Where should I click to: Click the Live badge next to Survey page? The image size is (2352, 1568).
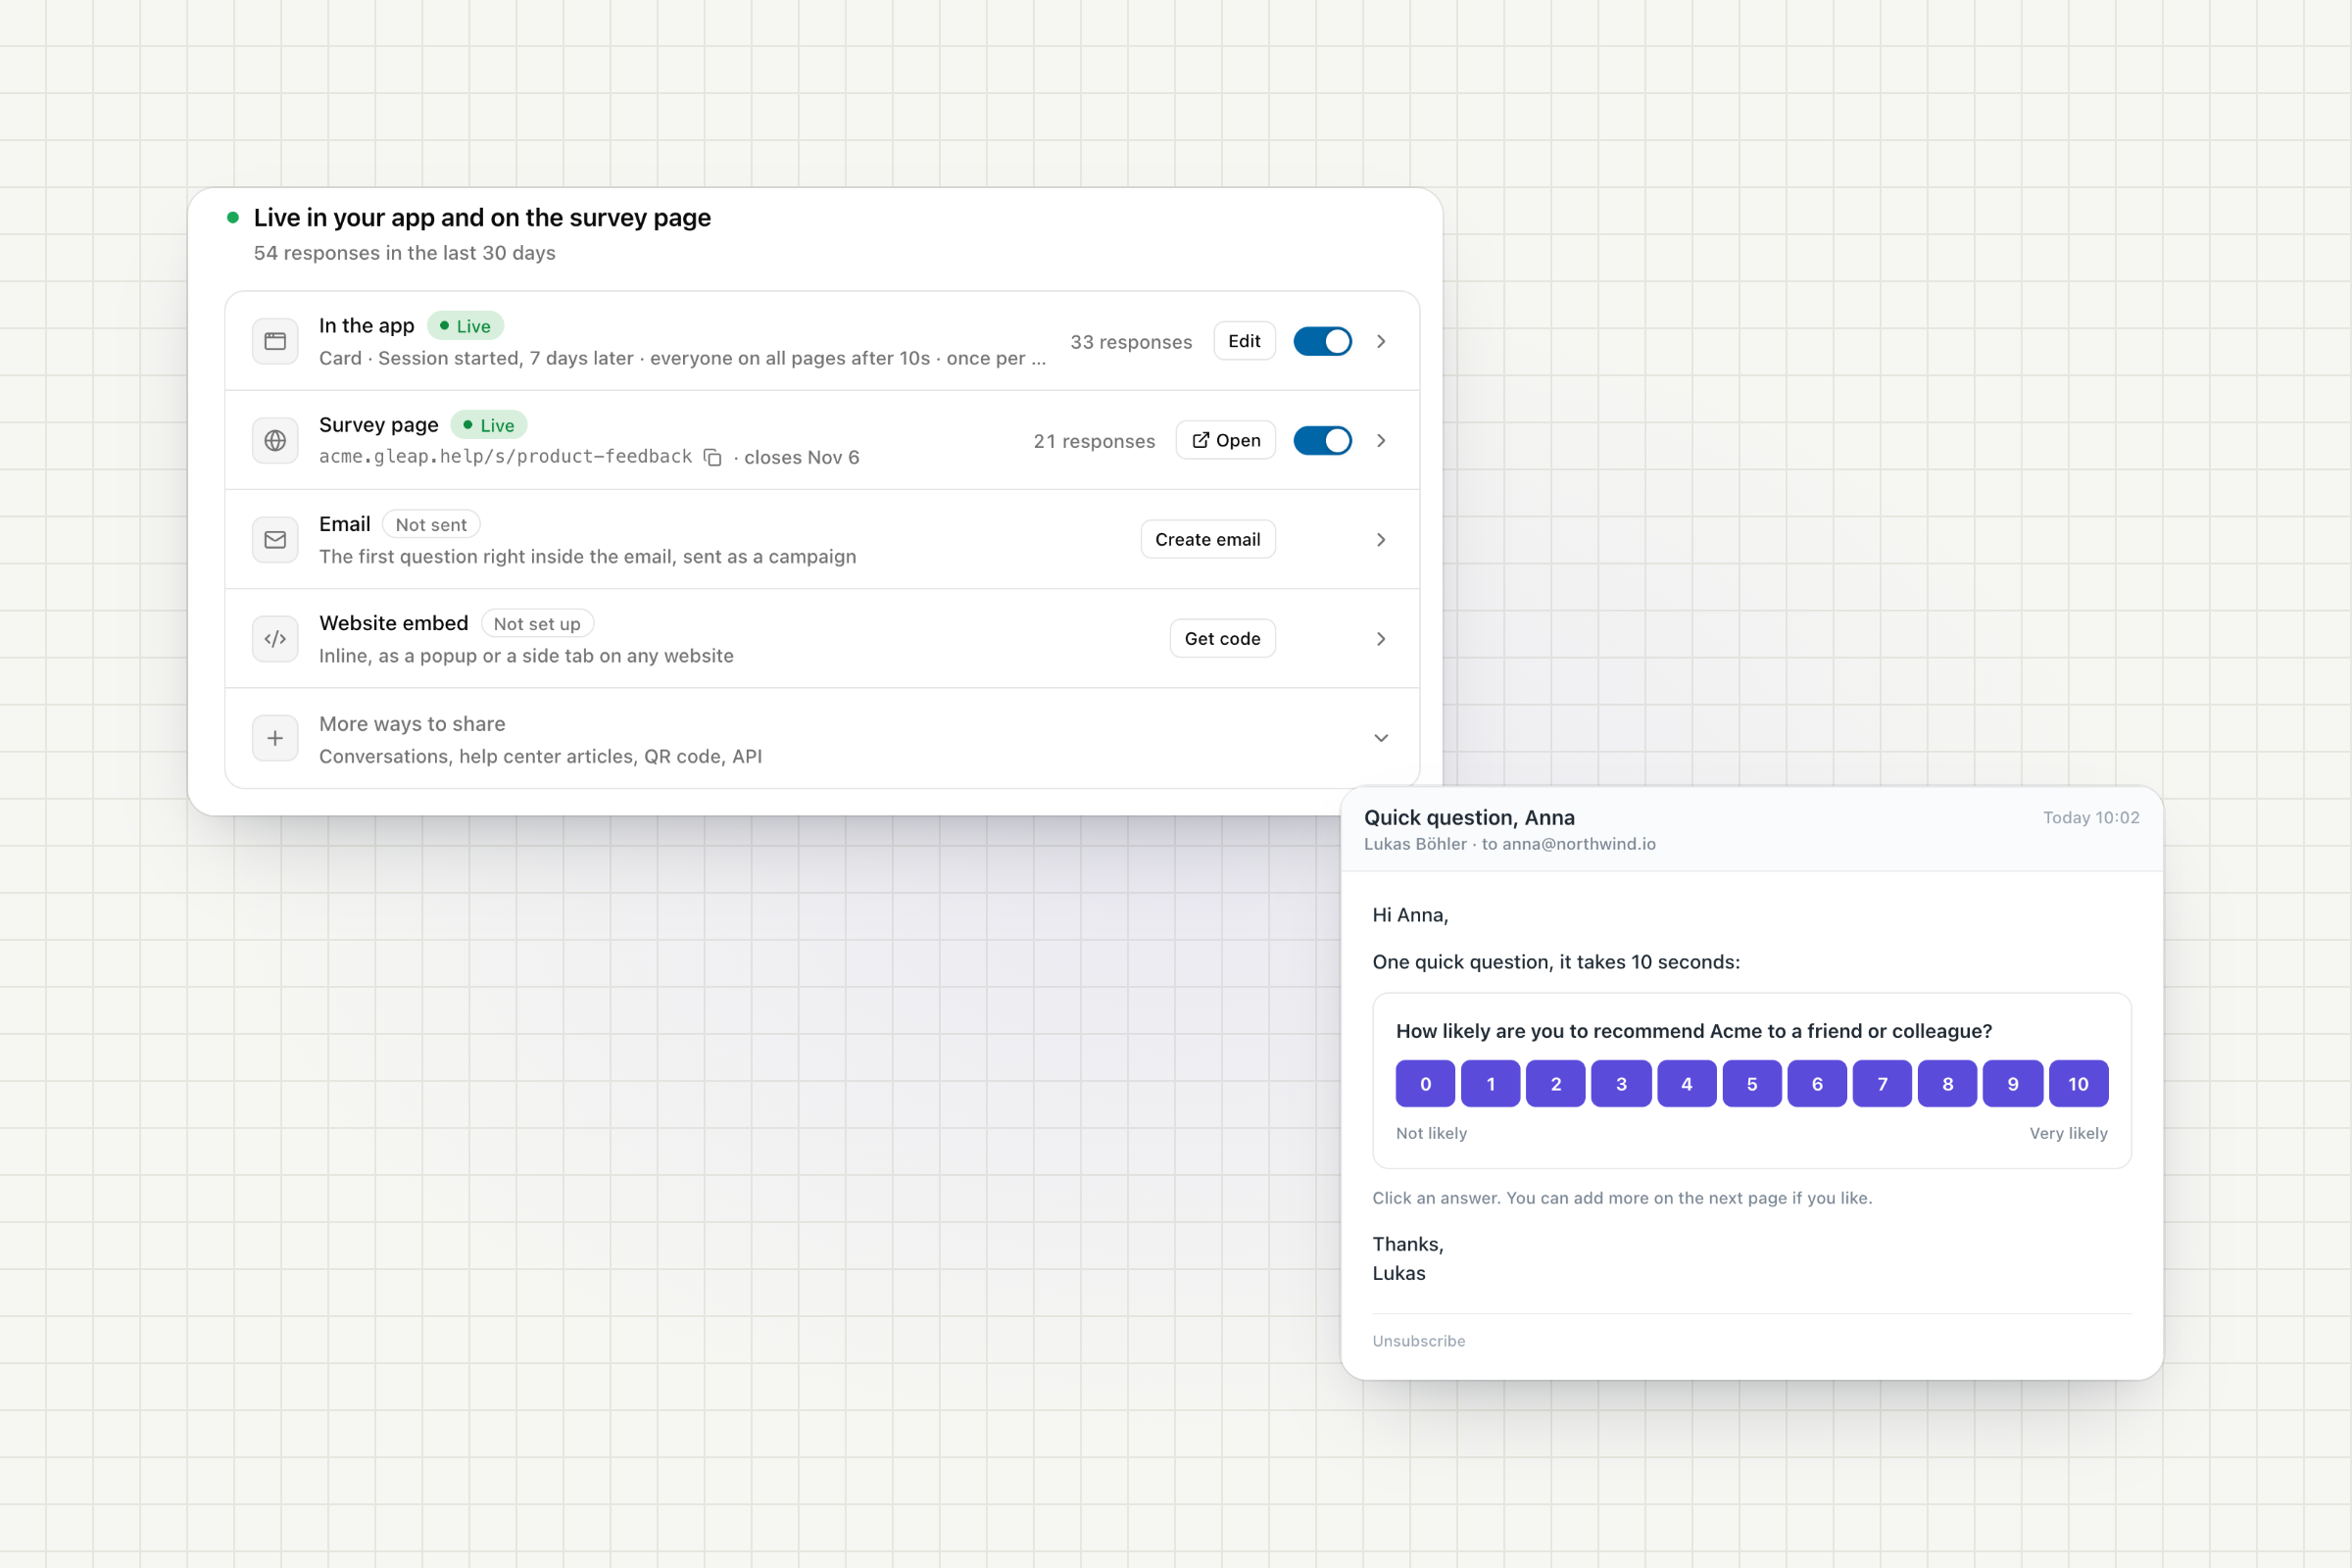coord(489,425)
